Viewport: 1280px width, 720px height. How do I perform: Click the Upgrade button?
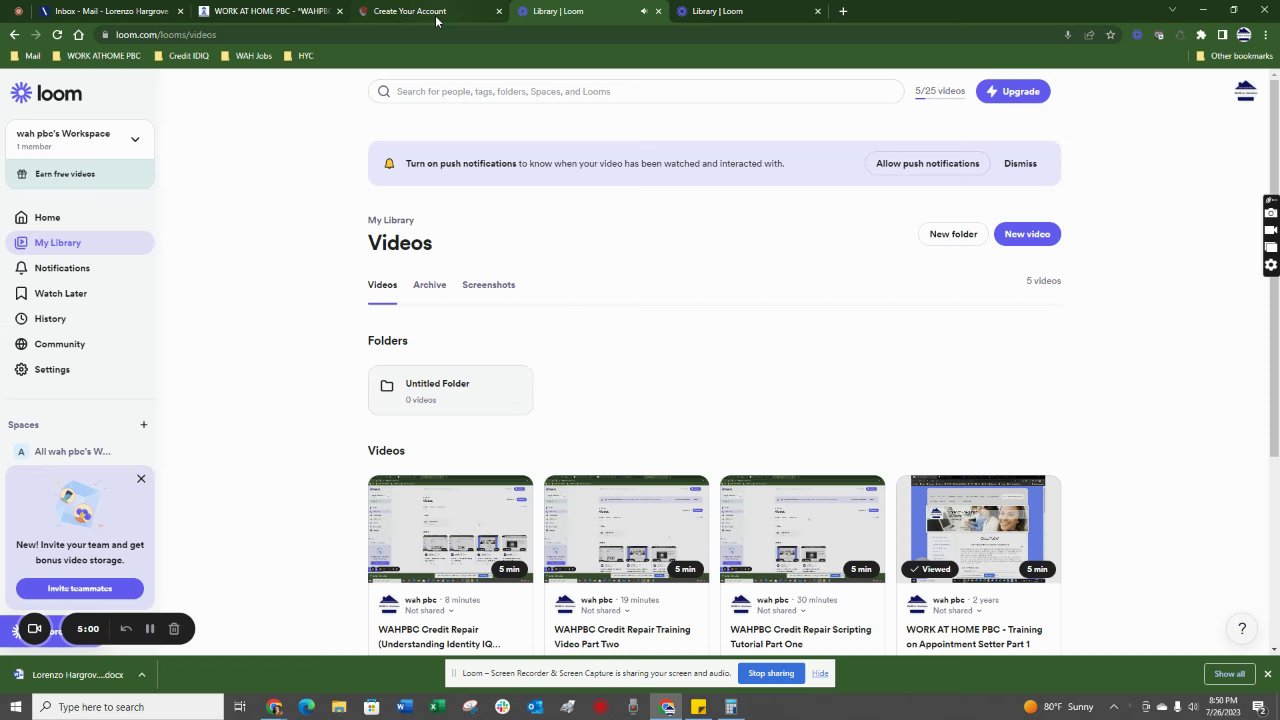(1013, 91)
